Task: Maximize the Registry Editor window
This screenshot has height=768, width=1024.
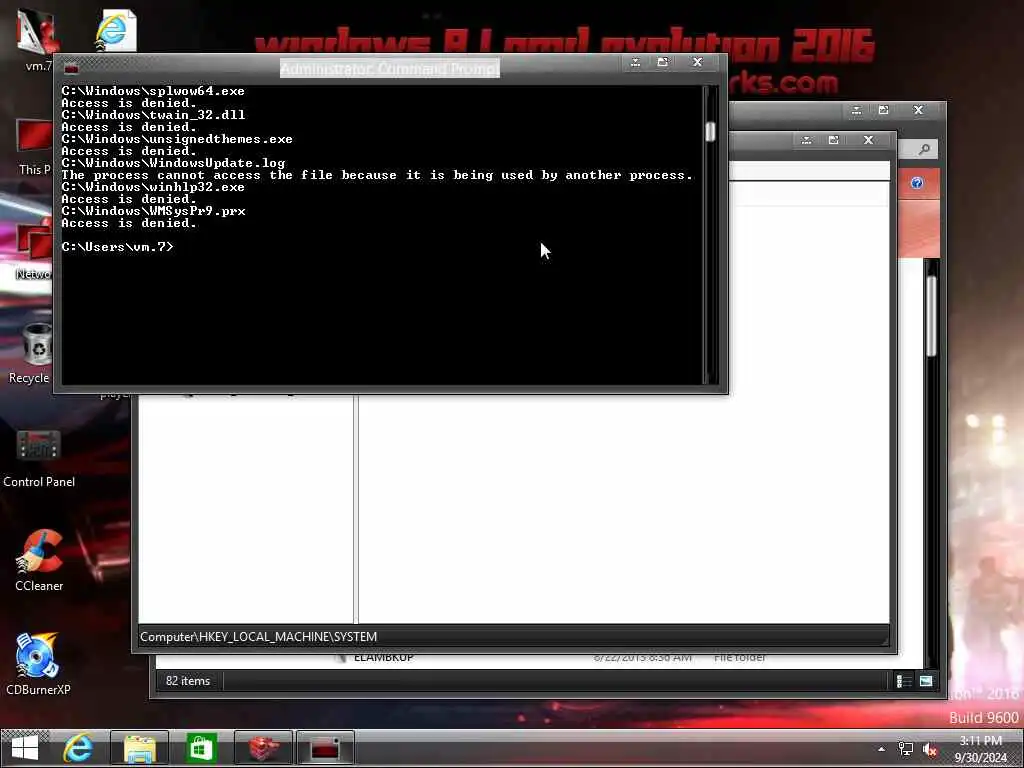Action: (833, 140)
